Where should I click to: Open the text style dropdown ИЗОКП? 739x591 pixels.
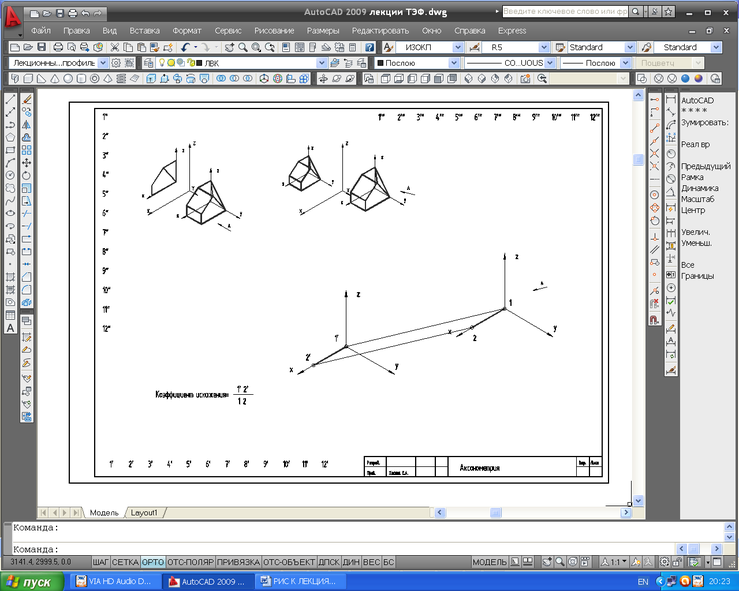[x=458, y=47]
